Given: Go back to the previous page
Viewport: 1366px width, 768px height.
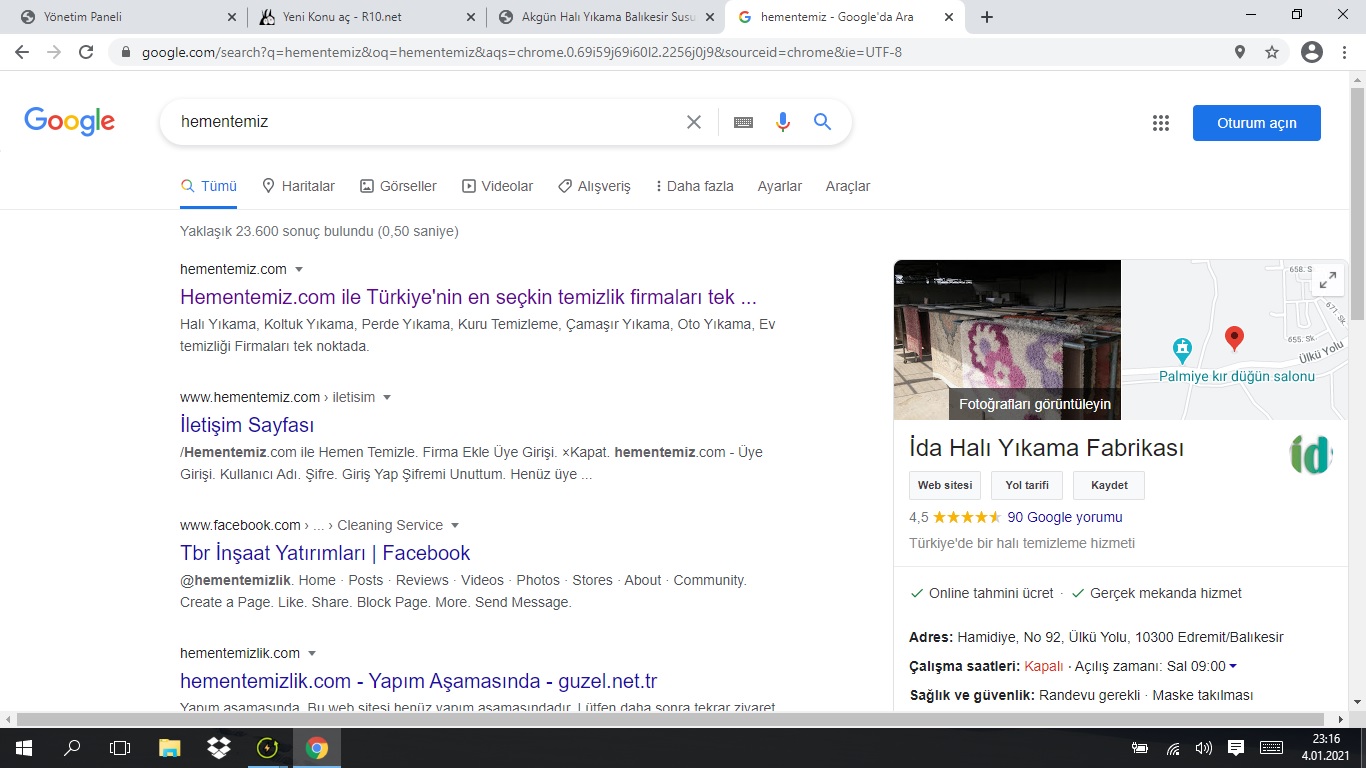Looking at the screenshot, I should pyautogui.click(x=23, y=52).
